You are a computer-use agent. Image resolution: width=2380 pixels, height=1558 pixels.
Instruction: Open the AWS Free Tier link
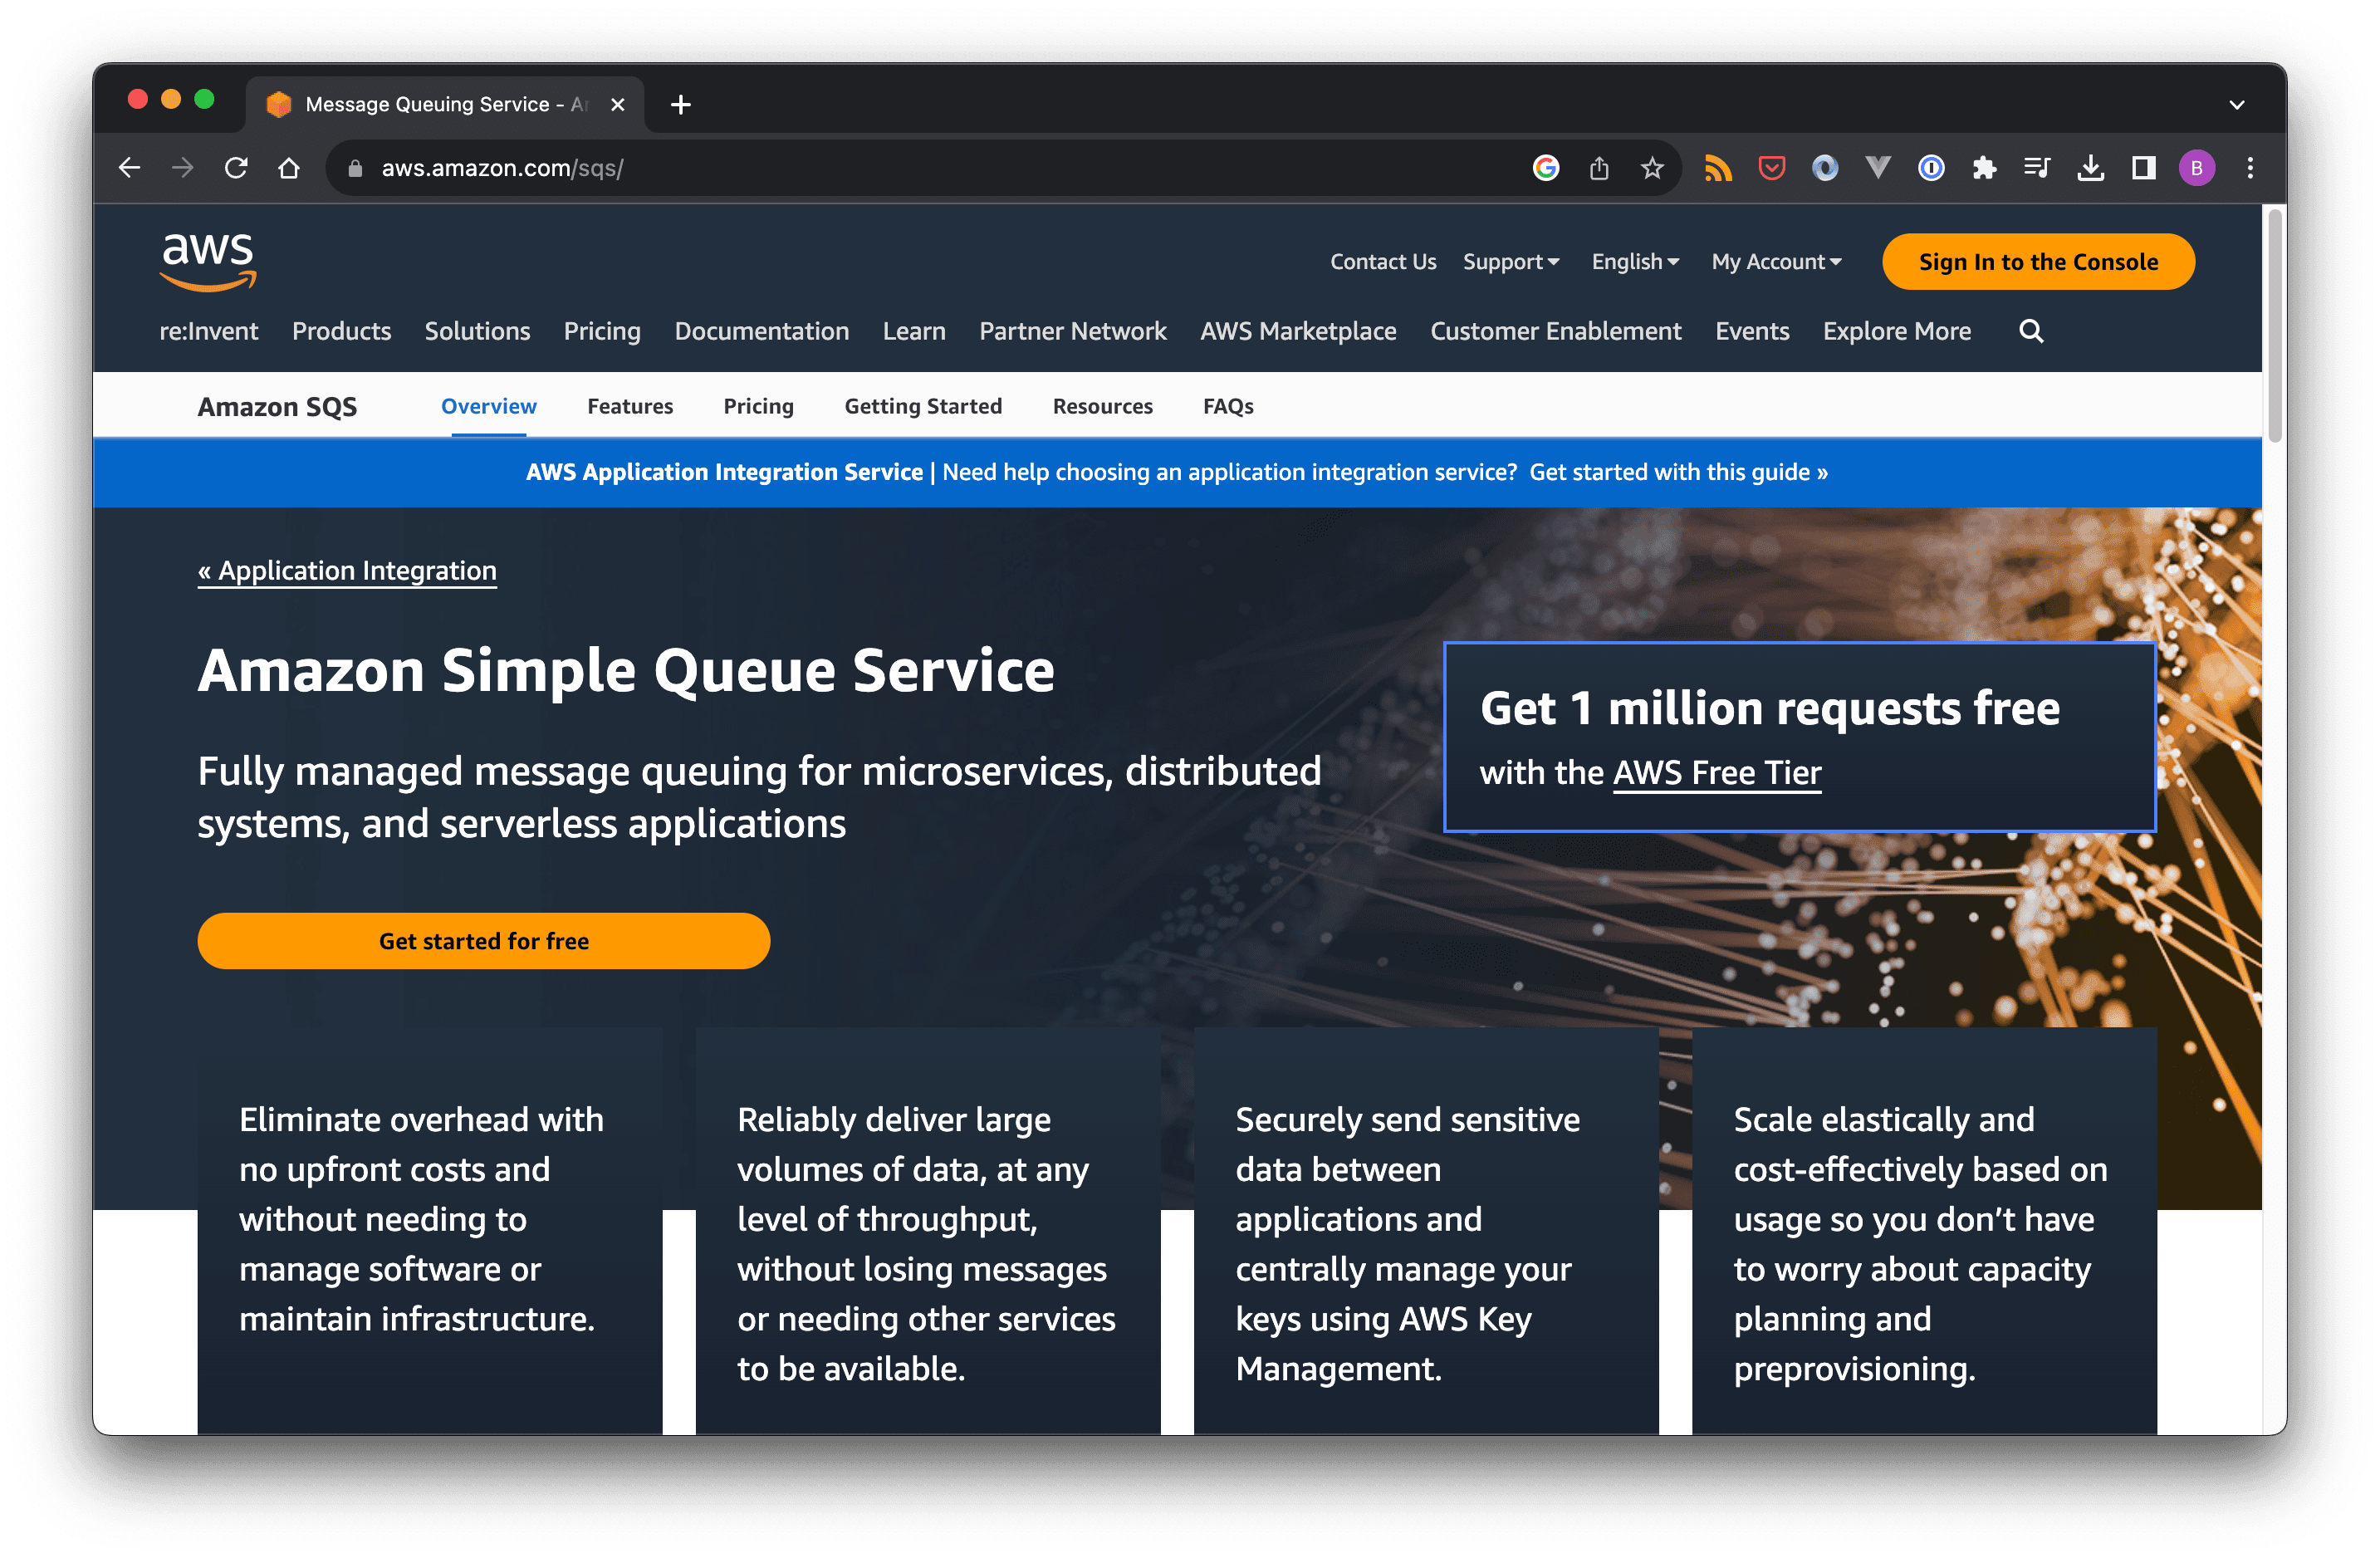point(1716,772)
